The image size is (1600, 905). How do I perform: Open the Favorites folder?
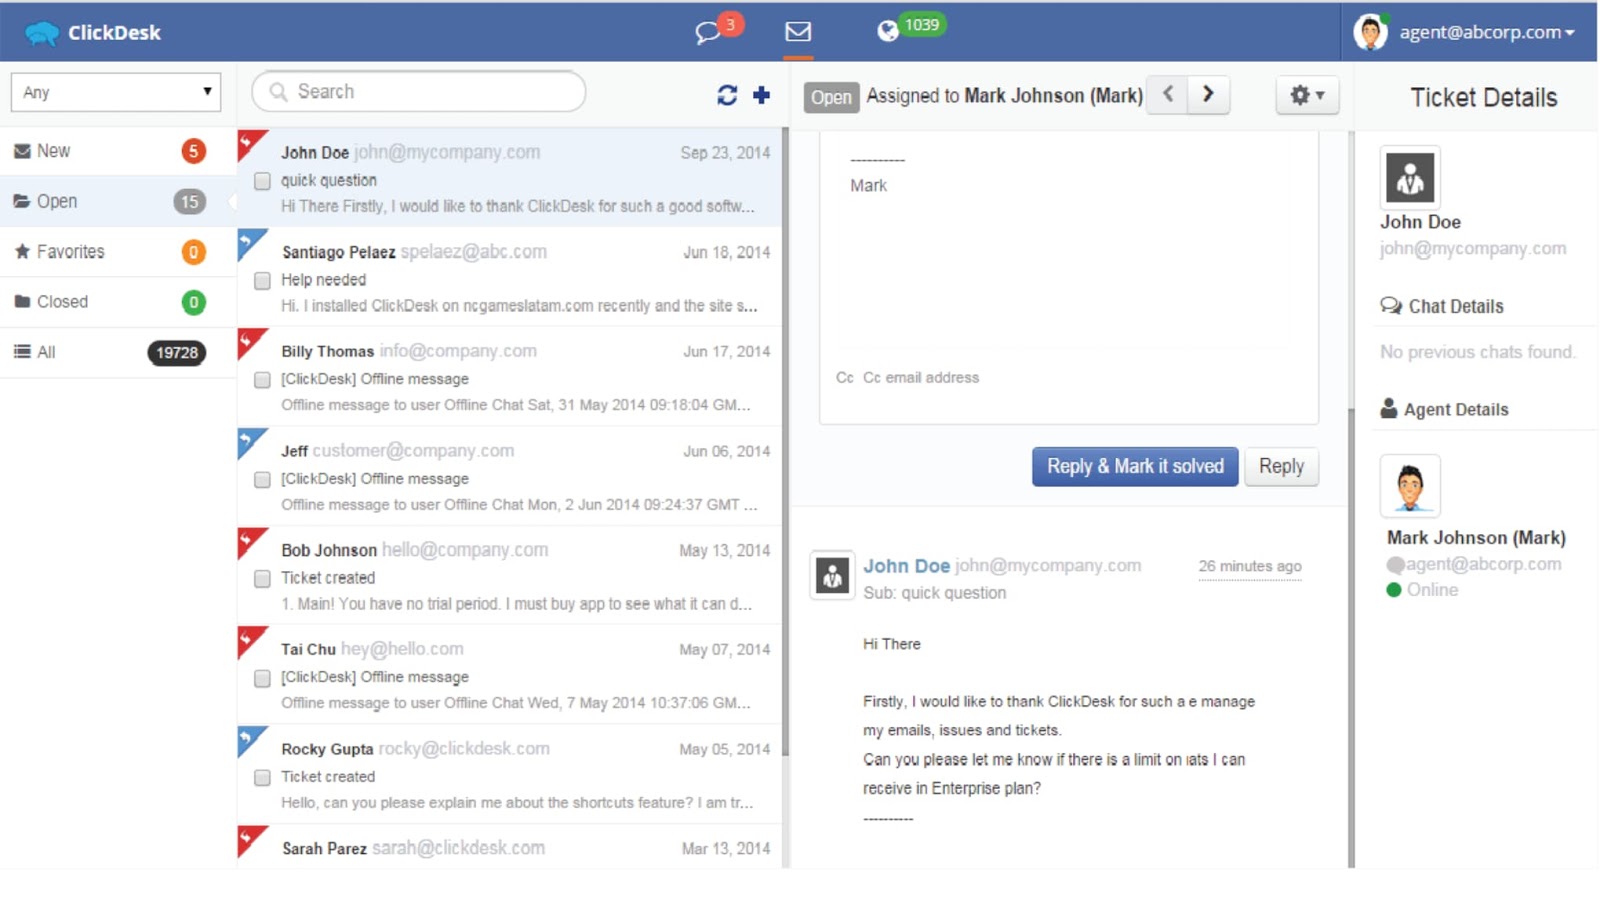[x=118, y=251]
